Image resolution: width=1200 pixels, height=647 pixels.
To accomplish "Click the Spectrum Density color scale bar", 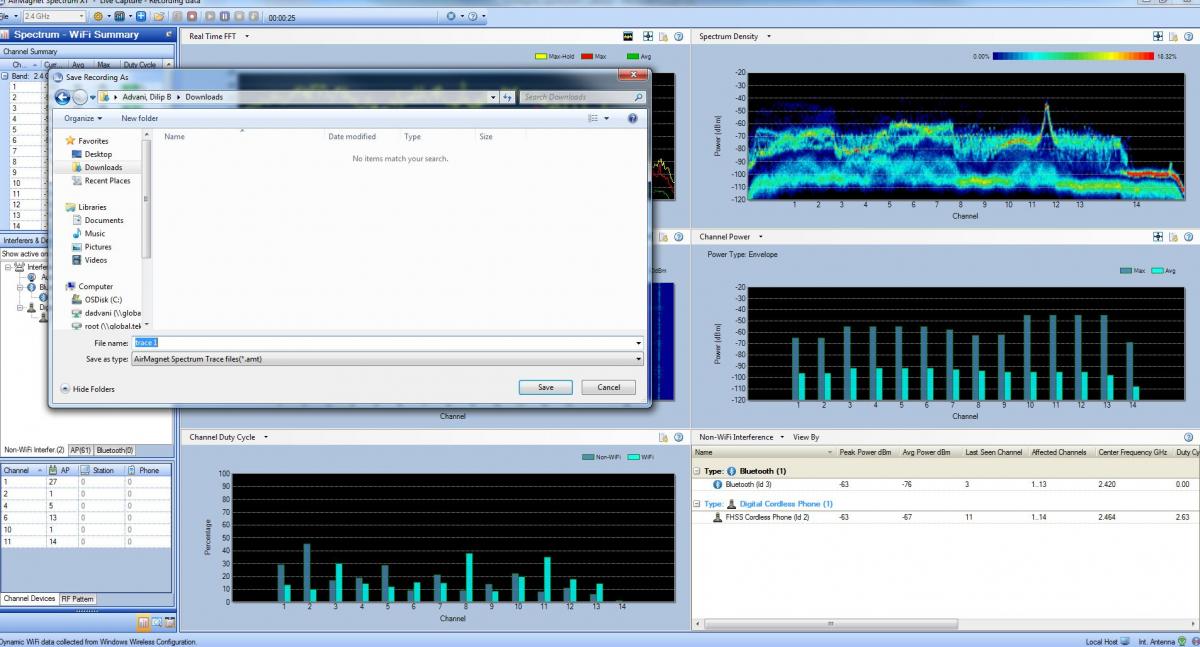I will click(1072, 57).
